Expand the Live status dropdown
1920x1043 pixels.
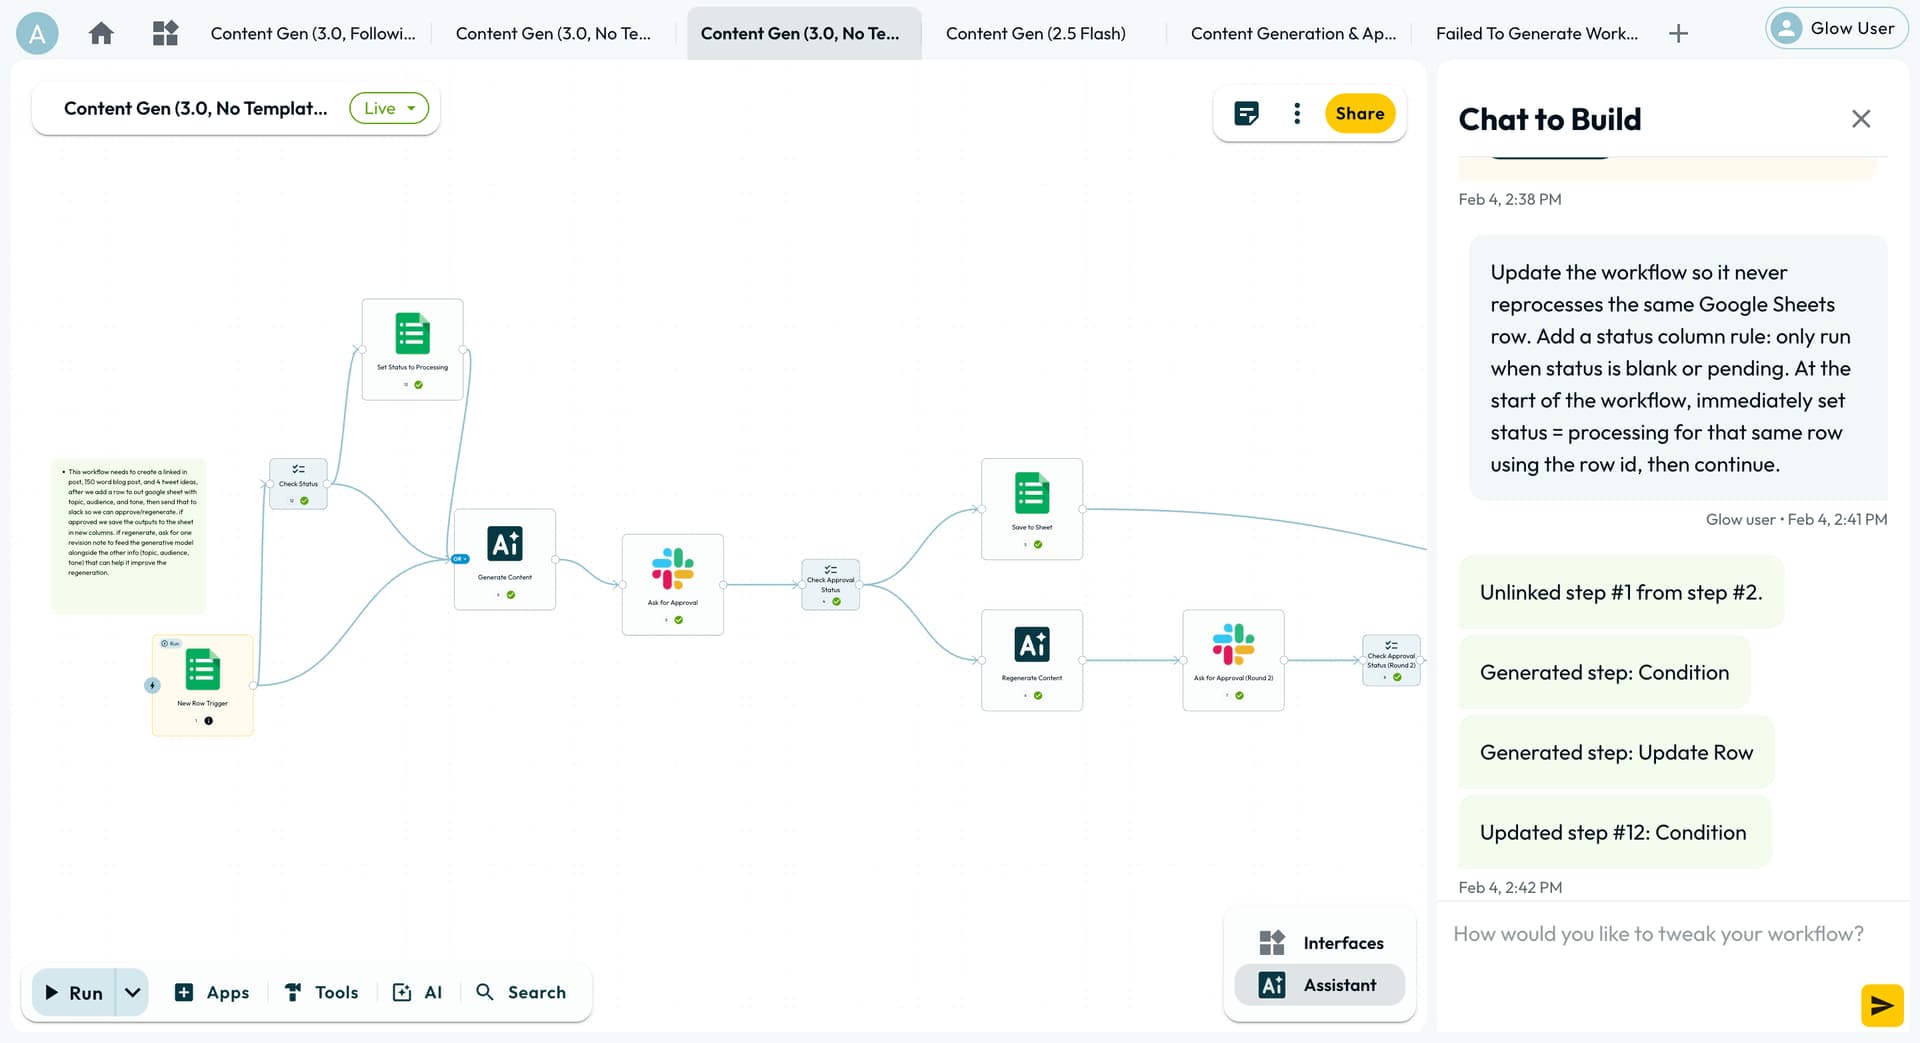(389, 108)
